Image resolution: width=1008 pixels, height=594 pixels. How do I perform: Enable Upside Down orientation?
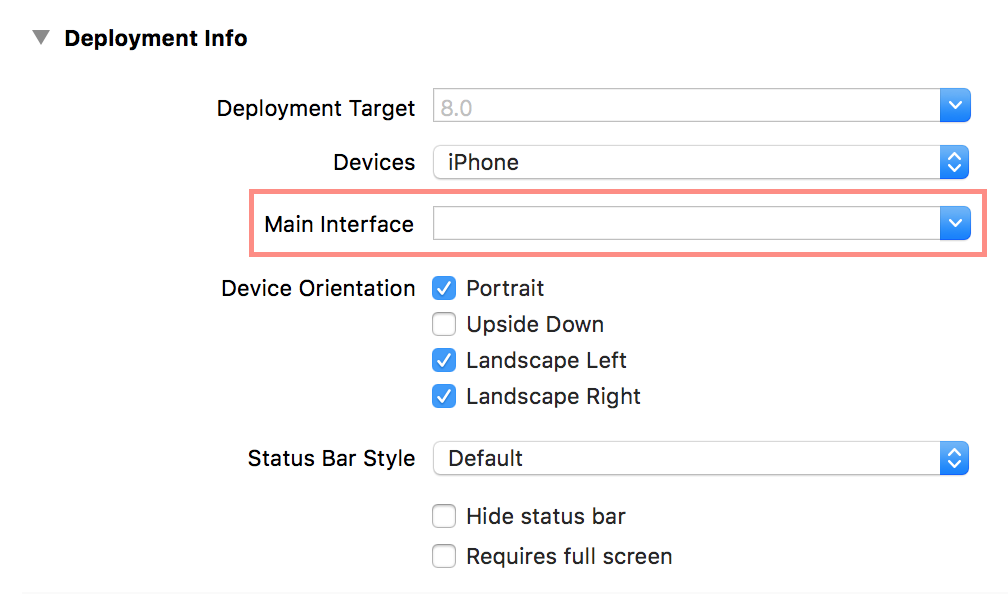(444, 324)
